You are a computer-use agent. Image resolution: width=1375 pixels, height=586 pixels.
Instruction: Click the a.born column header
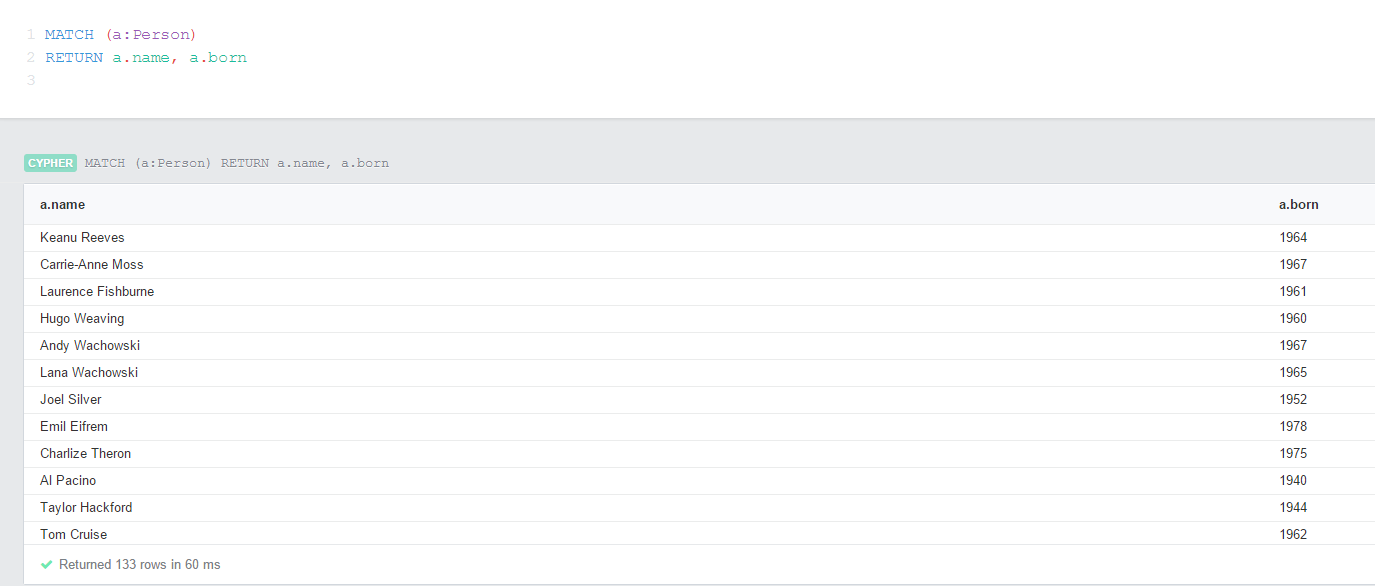(x=1298, y=204)
